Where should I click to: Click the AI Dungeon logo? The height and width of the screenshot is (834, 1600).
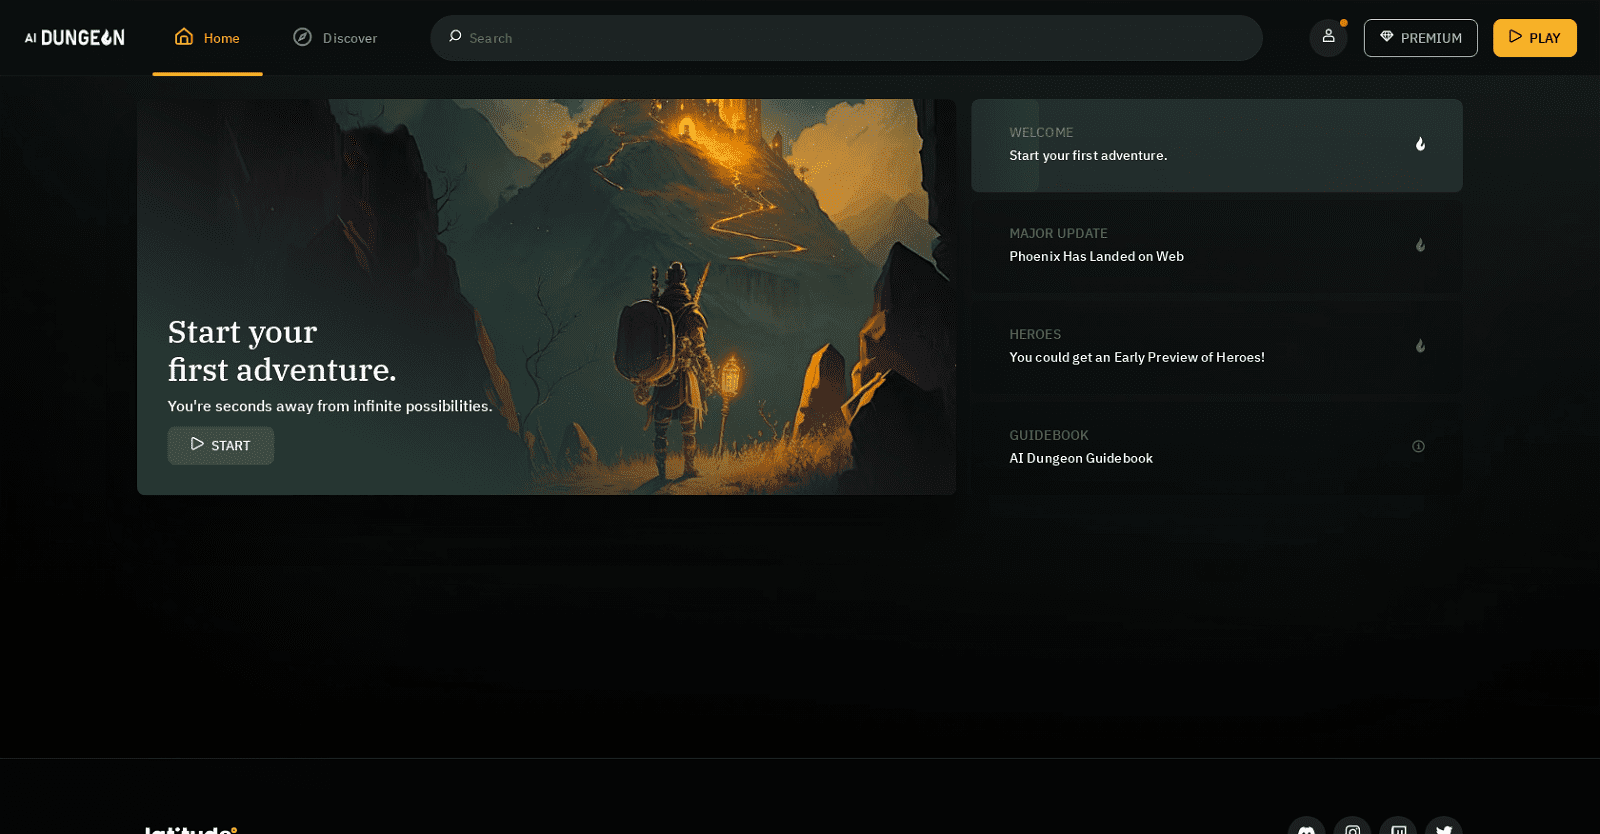point(75,38)
